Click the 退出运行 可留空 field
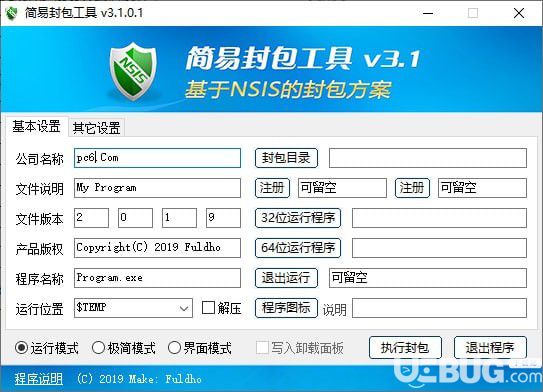This screenshot has width=543, height=392. tap(428, 278)
